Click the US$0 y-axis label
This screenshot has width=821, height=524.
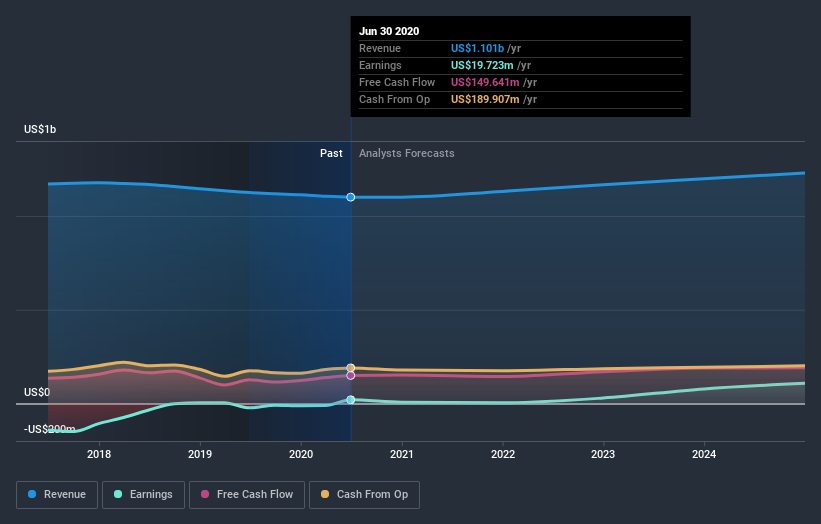(x=37, y=392)
